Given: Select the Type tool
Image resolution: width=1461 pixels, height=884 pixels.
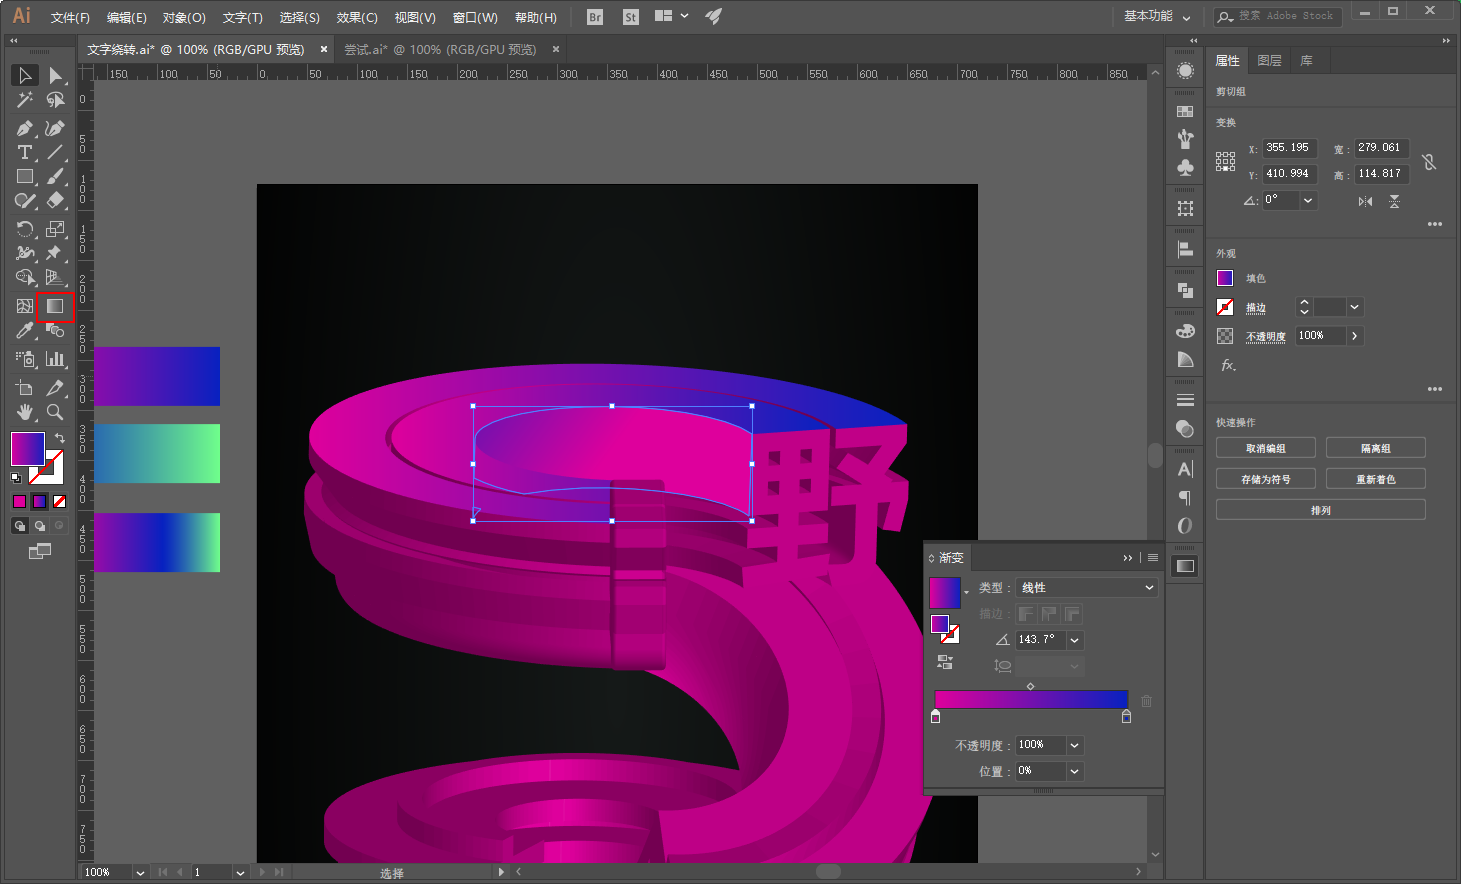Looking at the screenshot, I should coord(25,153).
